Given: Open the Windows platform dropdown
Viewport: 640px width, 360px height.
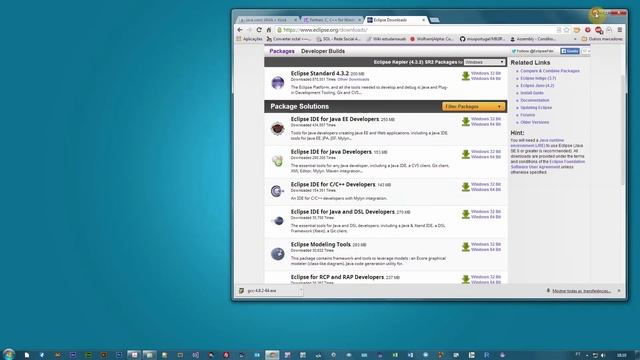Looking at the screenshot, I should point(484,62).
